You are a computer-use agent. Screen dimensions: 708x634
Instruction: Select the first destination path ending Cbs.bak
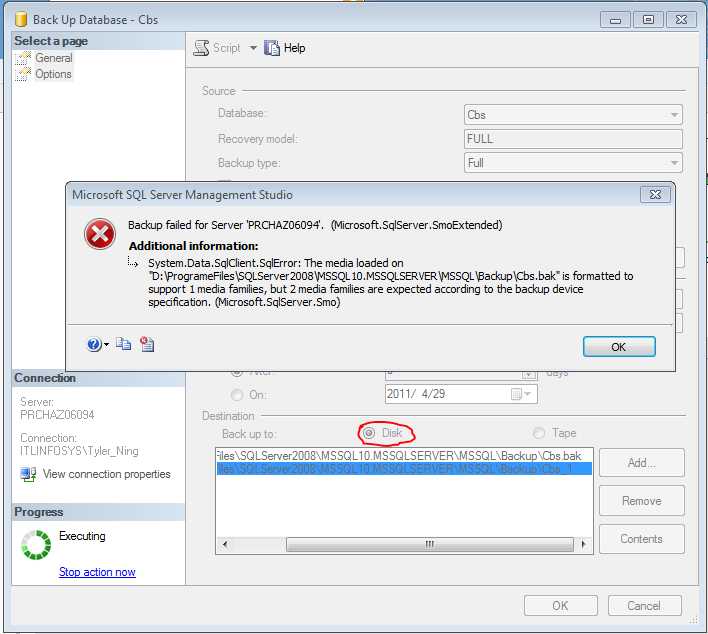(x=404, y=456)
